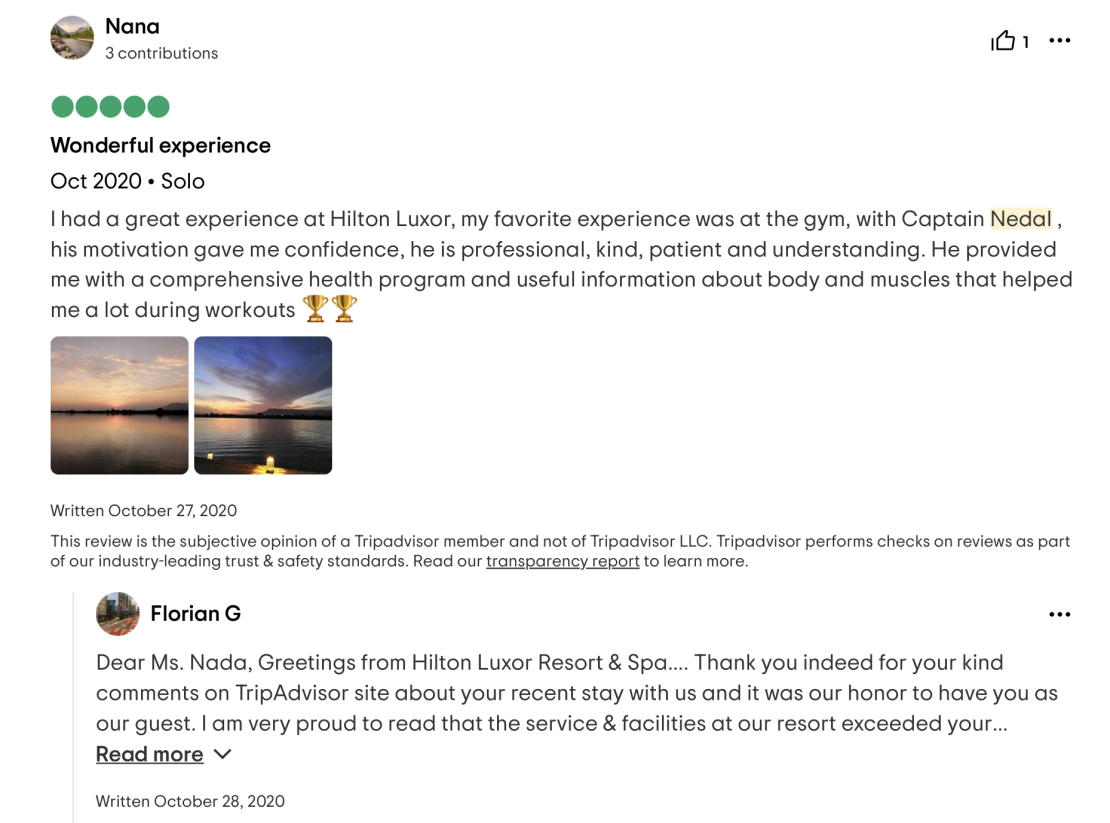Expand the reply with Read more
The height and width of the screenshot is (823, 1110).
click(149, 754)
